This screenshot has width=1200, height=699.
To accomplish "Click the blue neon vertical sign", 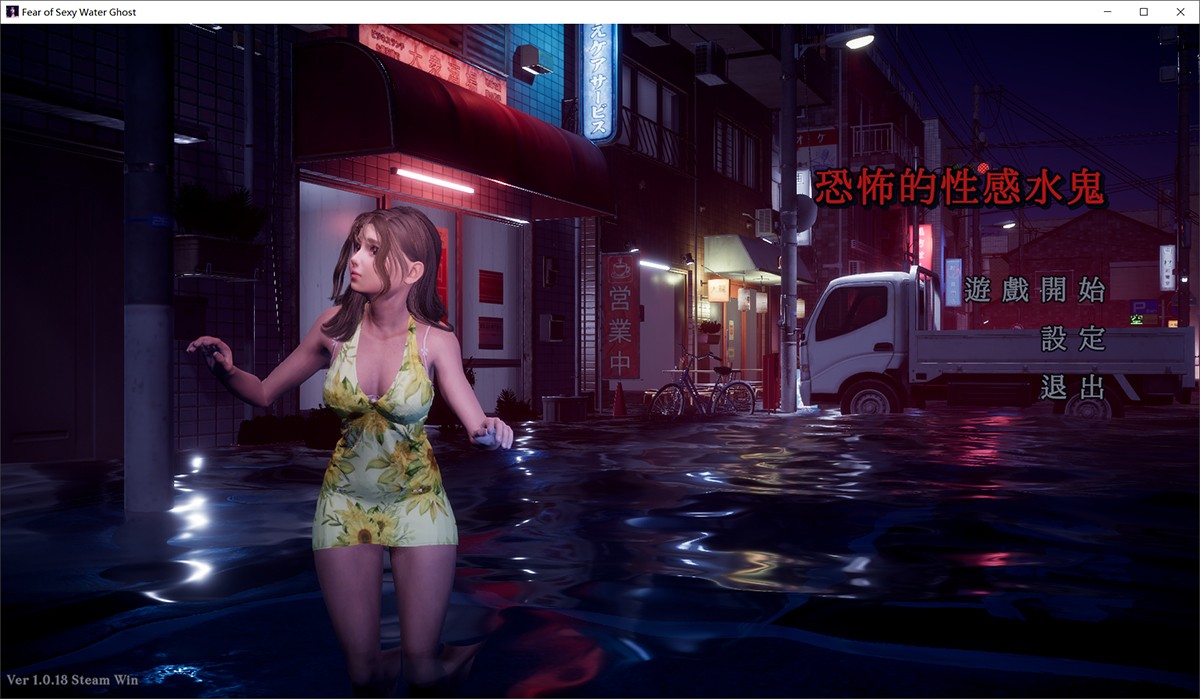I will coord(598,82).
